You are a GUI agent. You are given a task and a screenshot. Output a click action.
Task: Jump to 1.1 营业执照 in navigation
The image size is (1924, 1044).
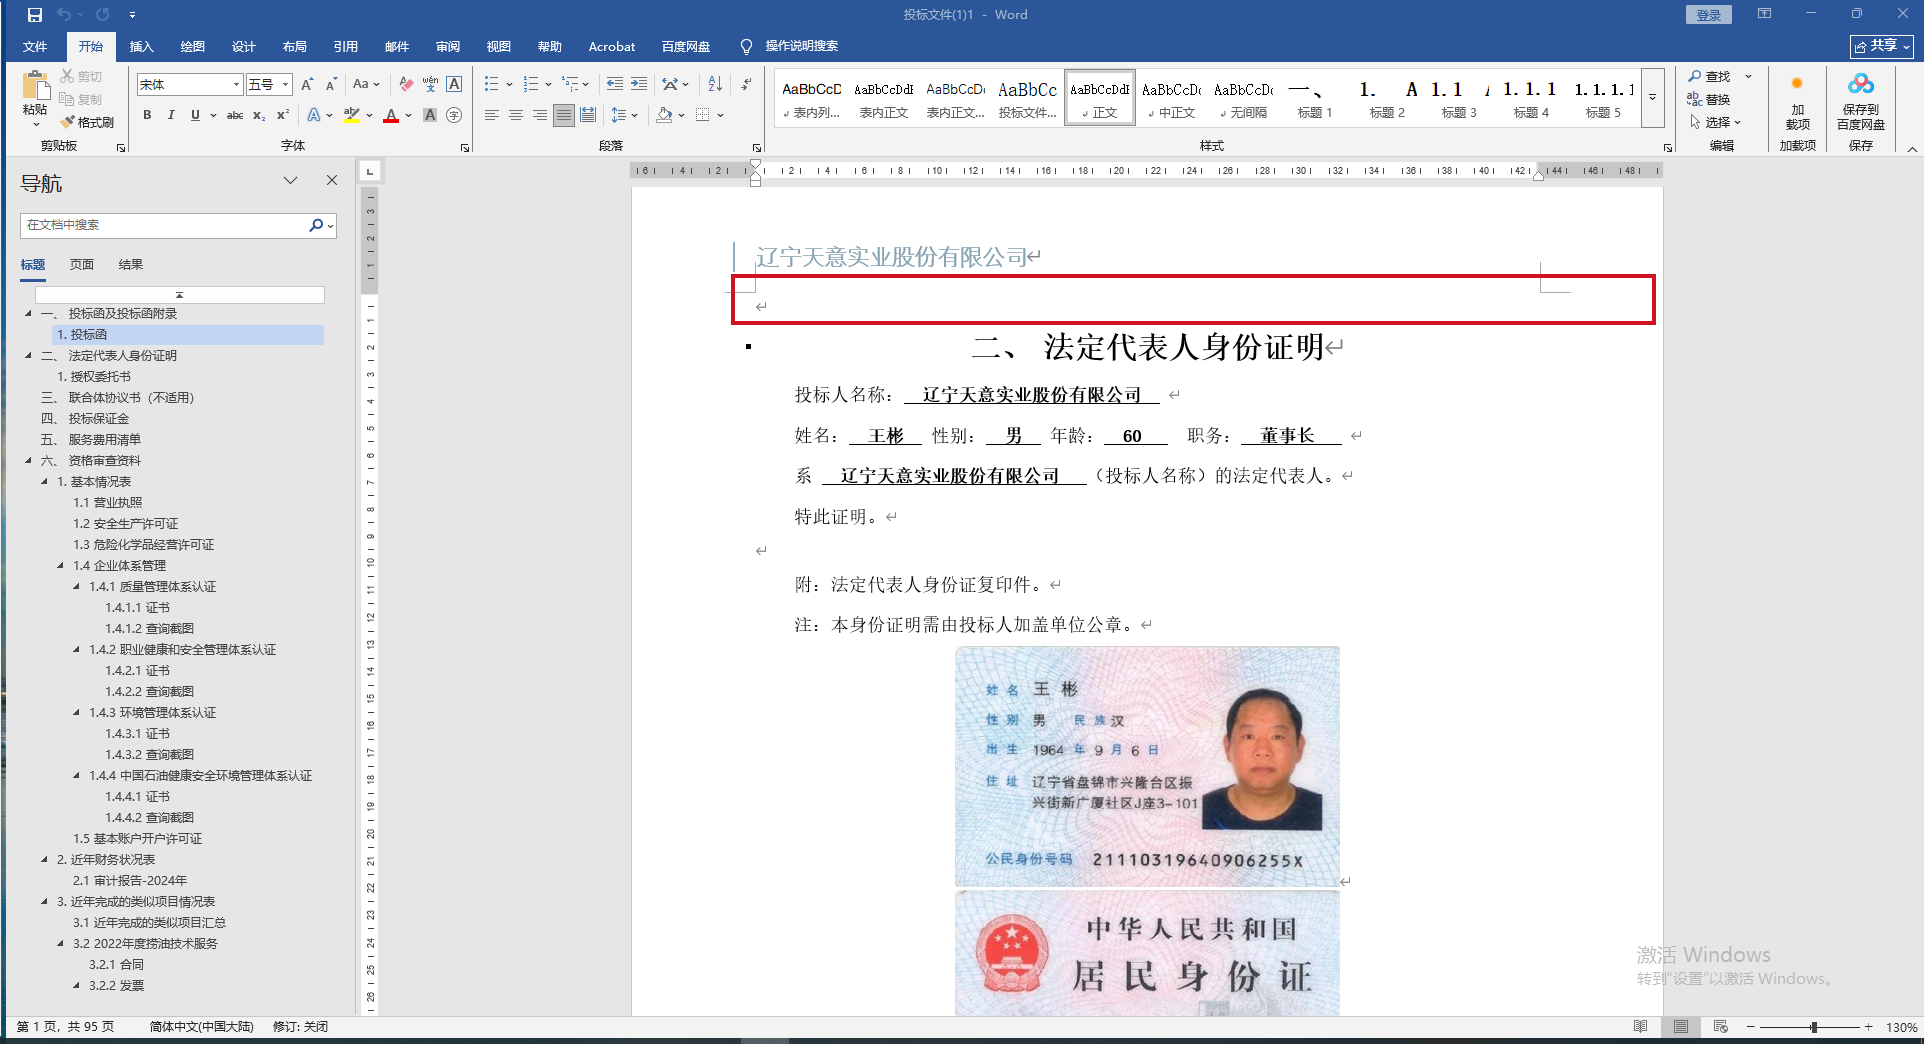[x=108, y=503]
